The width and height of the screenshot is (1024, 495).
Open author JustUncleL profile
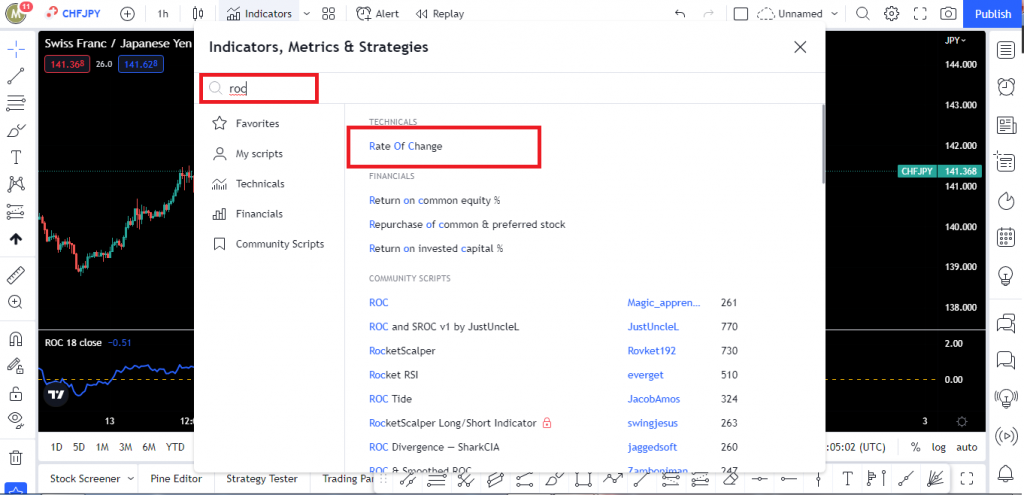[653, 327]
